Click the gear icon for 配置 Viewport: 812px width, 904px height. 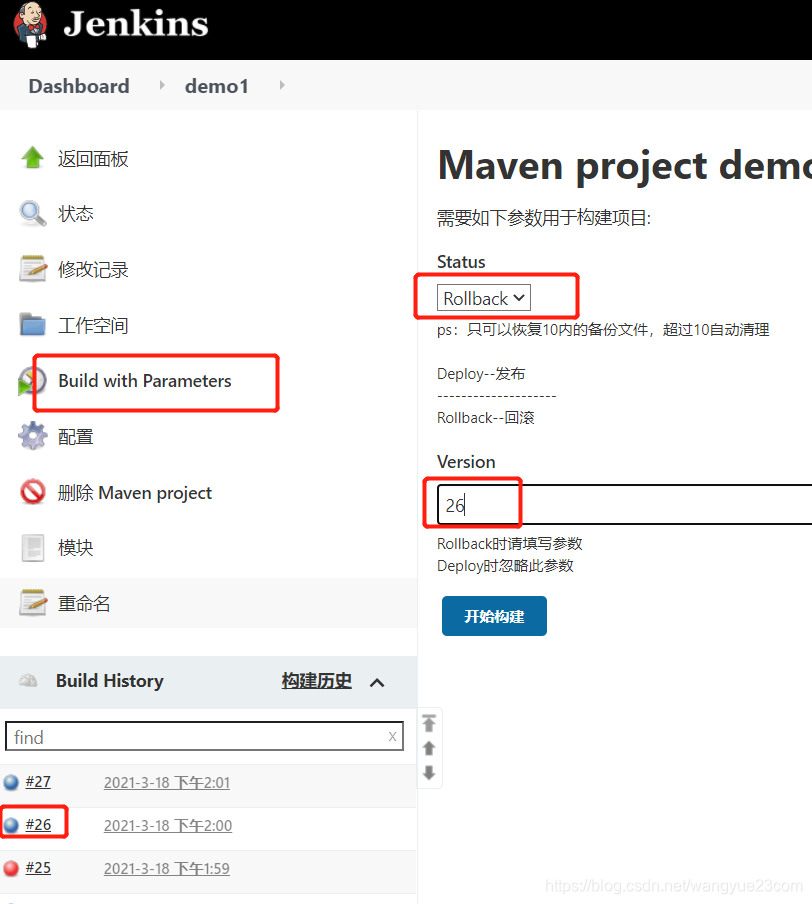(x=32, y=436)
